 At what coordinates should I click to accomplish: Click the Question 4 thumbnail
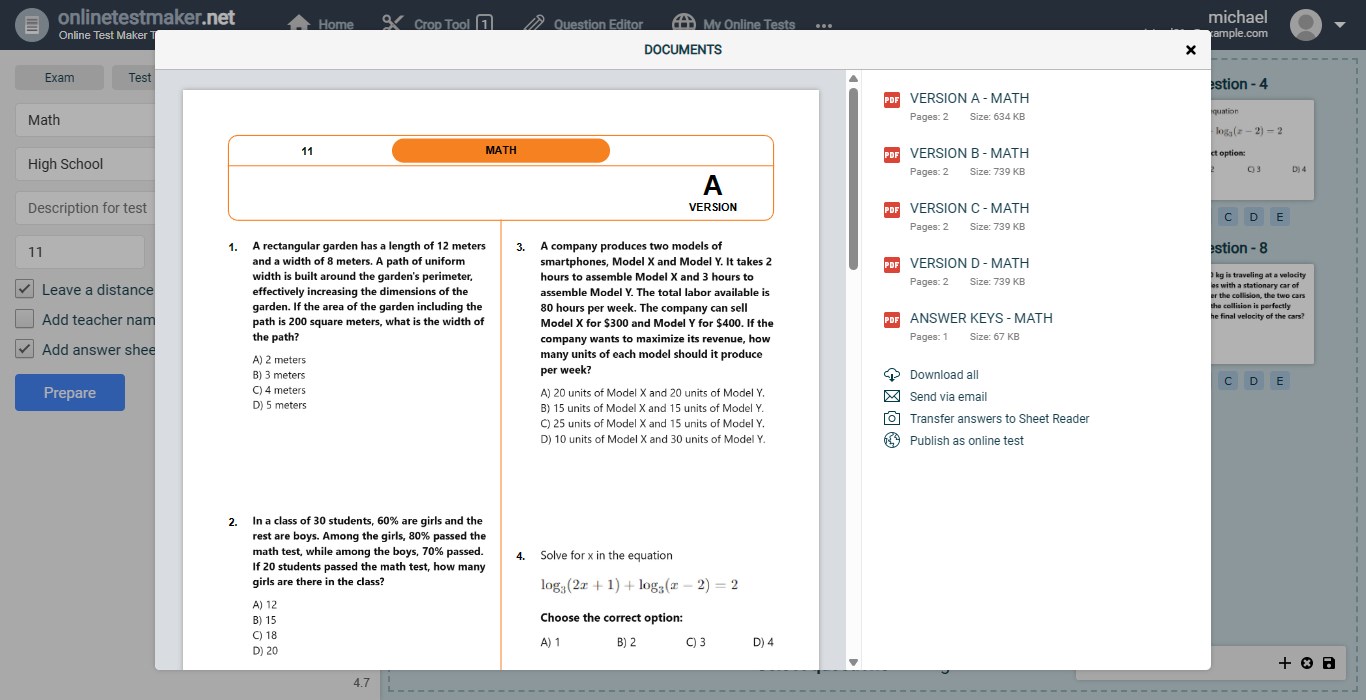(1262, 149)
